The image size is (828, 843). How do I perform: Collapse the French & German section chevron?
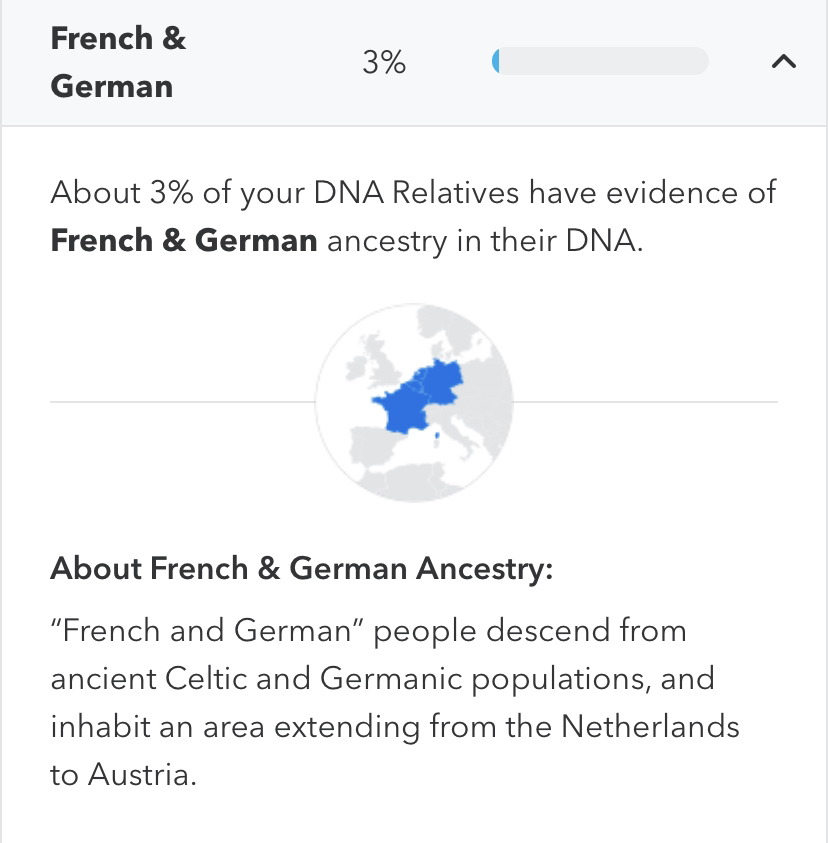[x=783, y=61]
